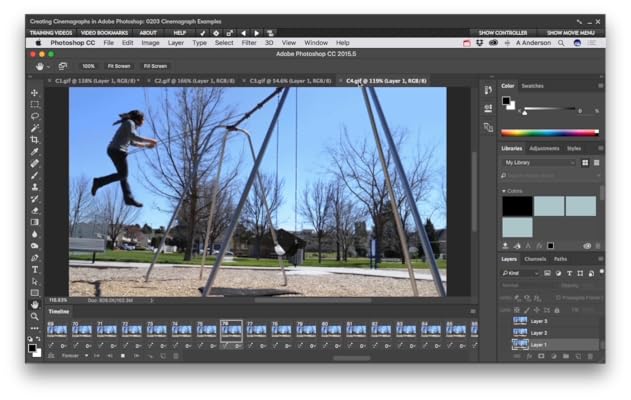The image size is (631, 400).
Task: Open the Filter menu
Action: tap(249, 43)
